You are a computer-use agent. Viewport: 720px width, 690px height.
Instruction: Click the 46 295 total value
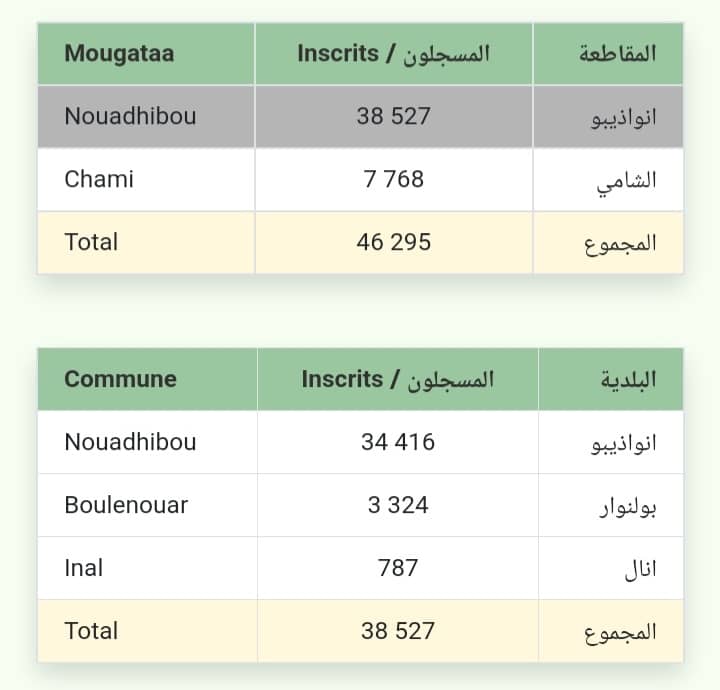click(394, 242)
